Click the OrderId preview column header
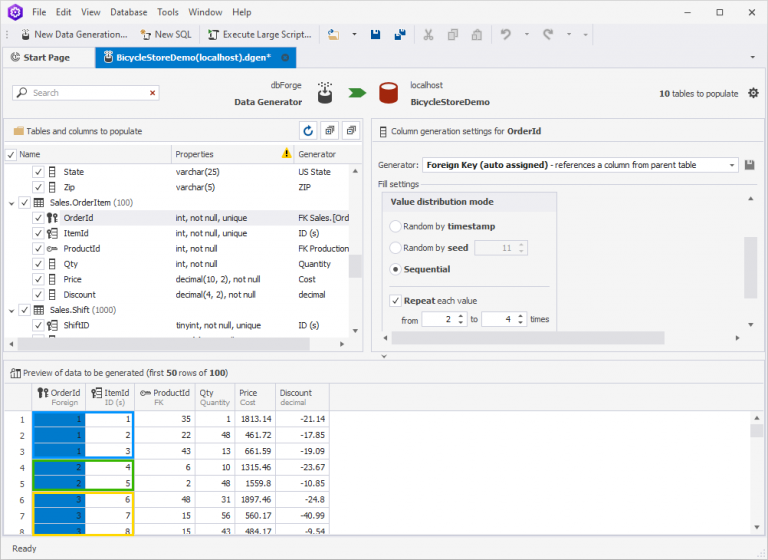This screenshot has height=560, width=768. click(59, 397)
